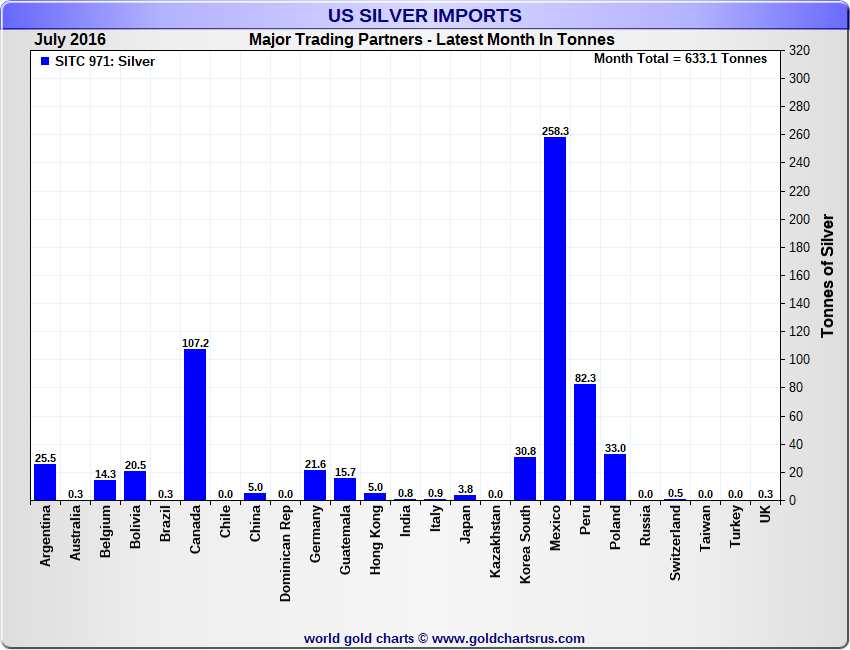Click the 'Major Trading Partners' subtitle

point(431,40)
